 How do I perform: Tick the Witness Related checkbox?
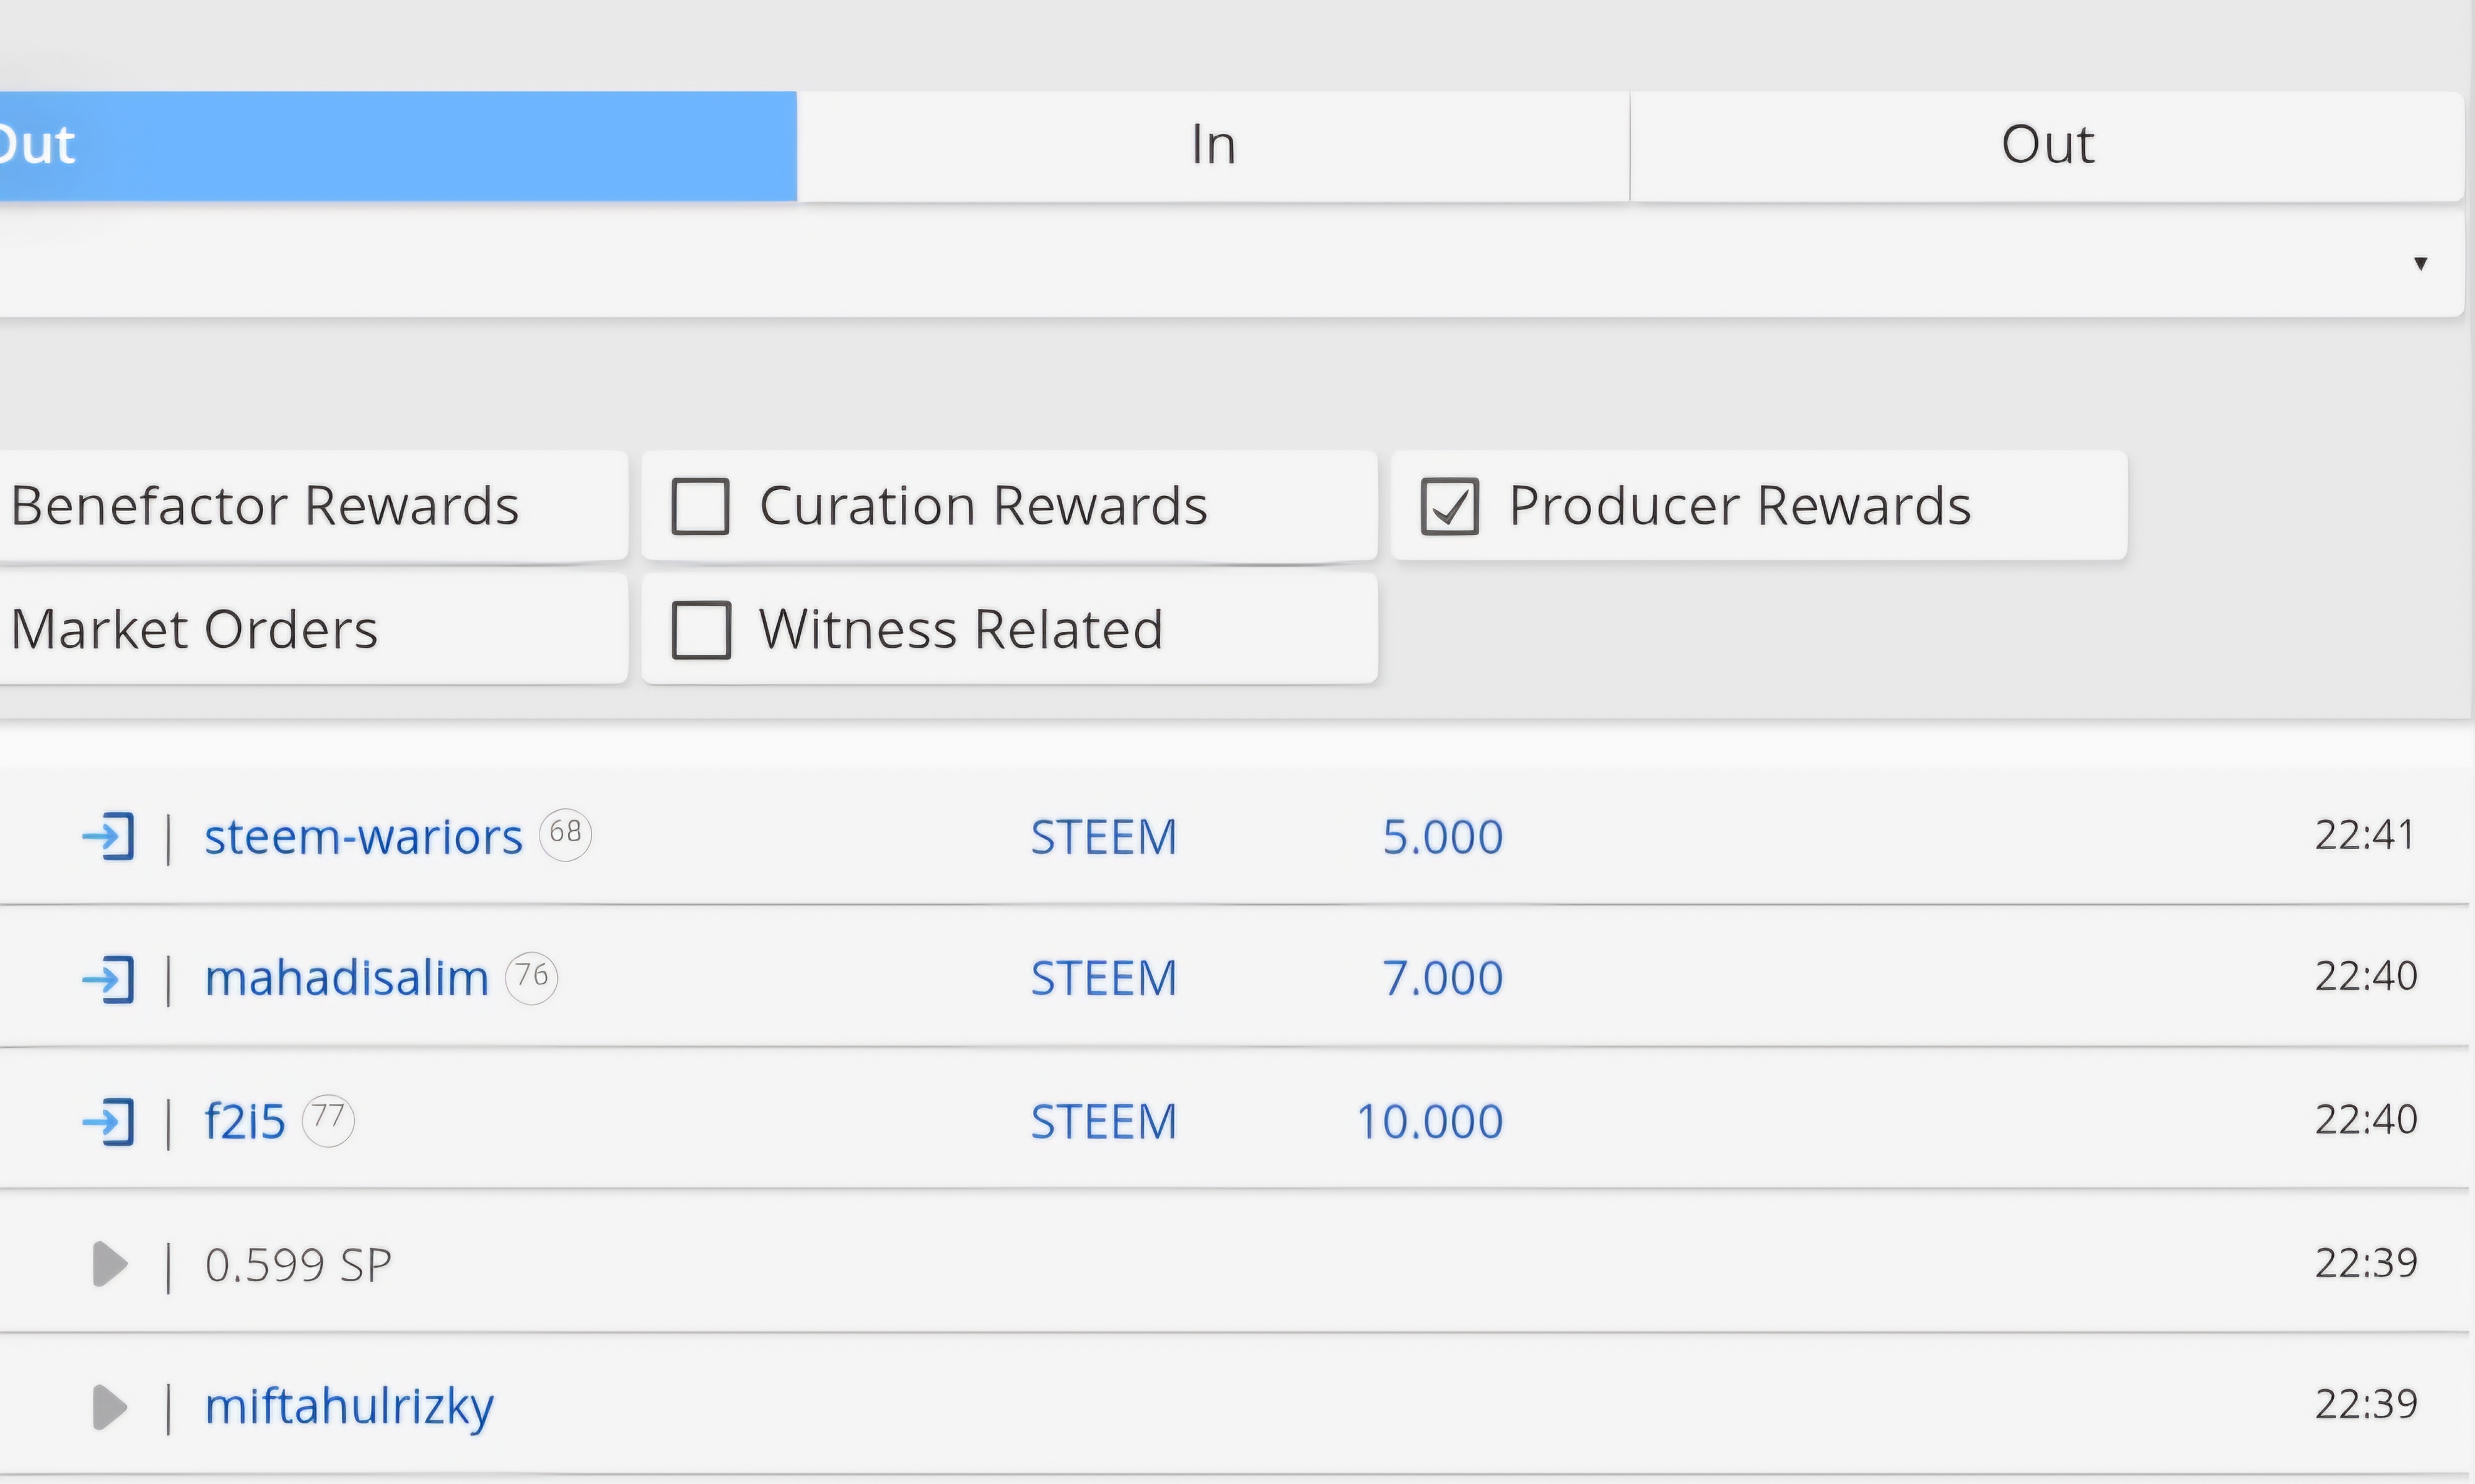700,630
